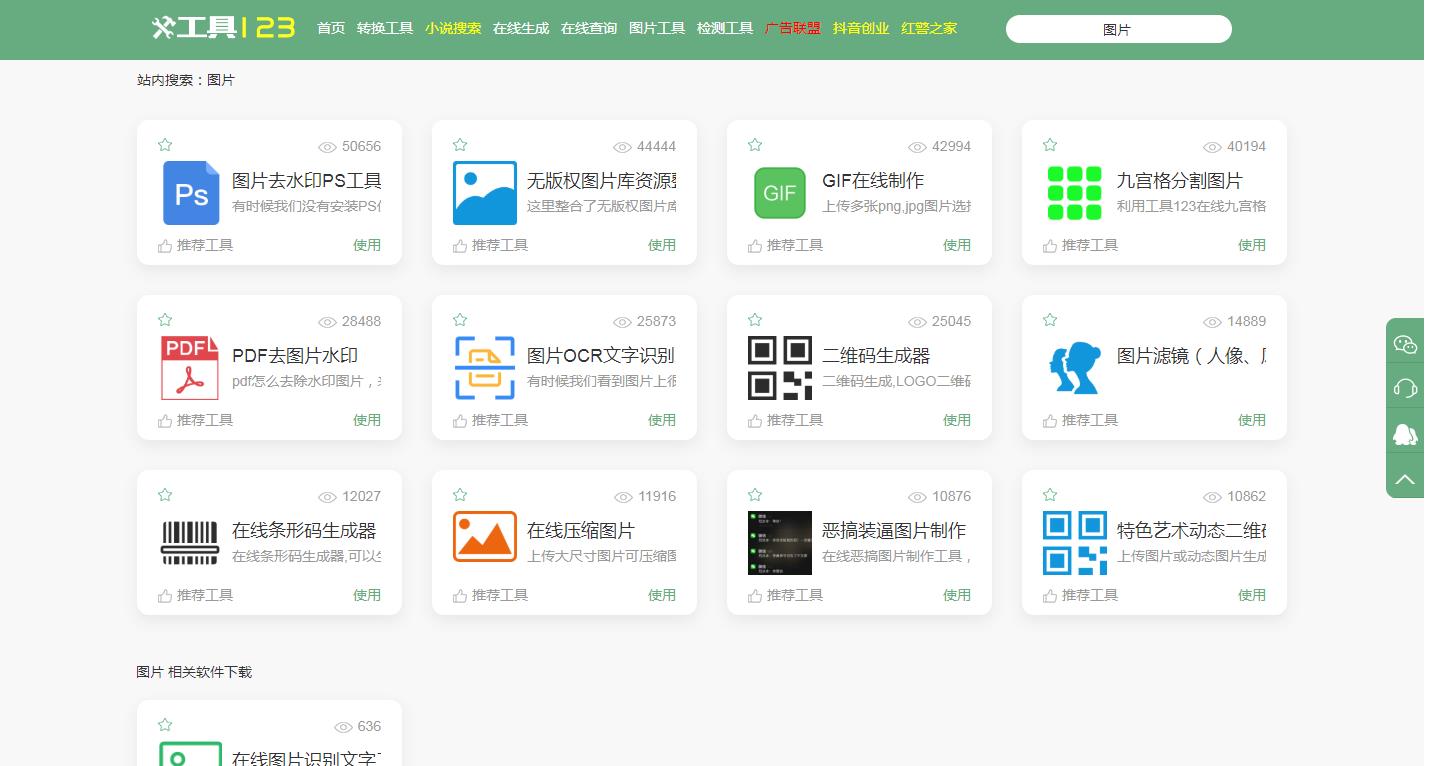Select the 在线查询 navigation item
1440x766 pixels.
(589, 29)
